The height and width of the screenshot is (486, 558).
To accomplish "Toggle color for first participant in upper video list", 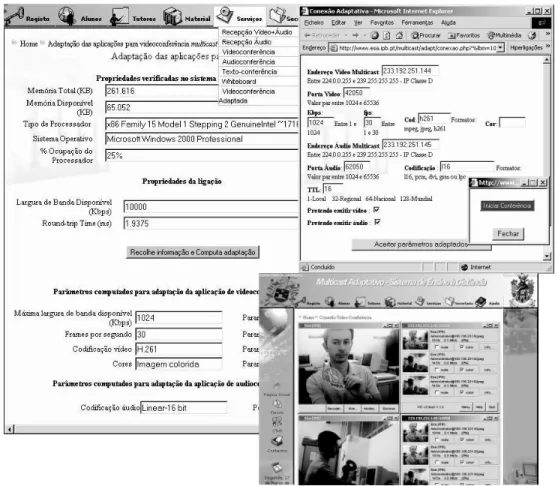I will pyautogui.click(x=462, y=347).
